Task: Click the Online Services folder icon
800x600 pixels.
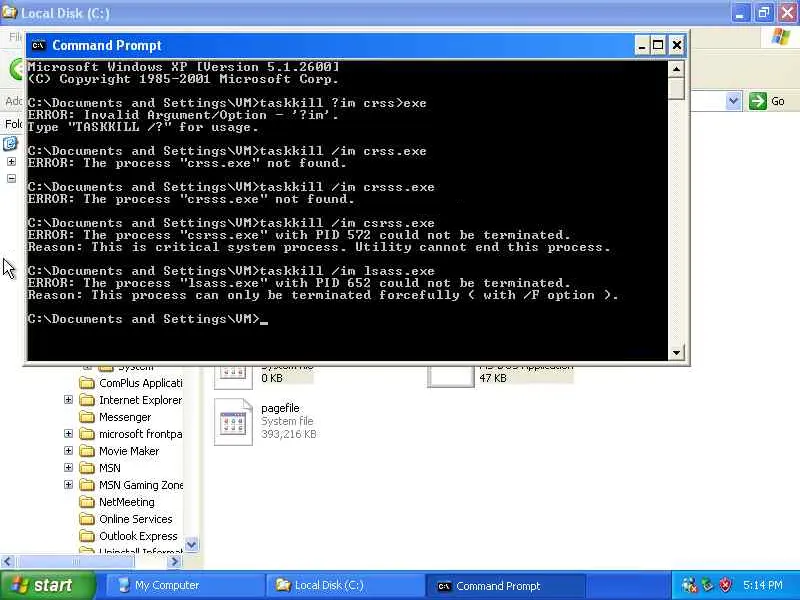Action: coord(87,519)
